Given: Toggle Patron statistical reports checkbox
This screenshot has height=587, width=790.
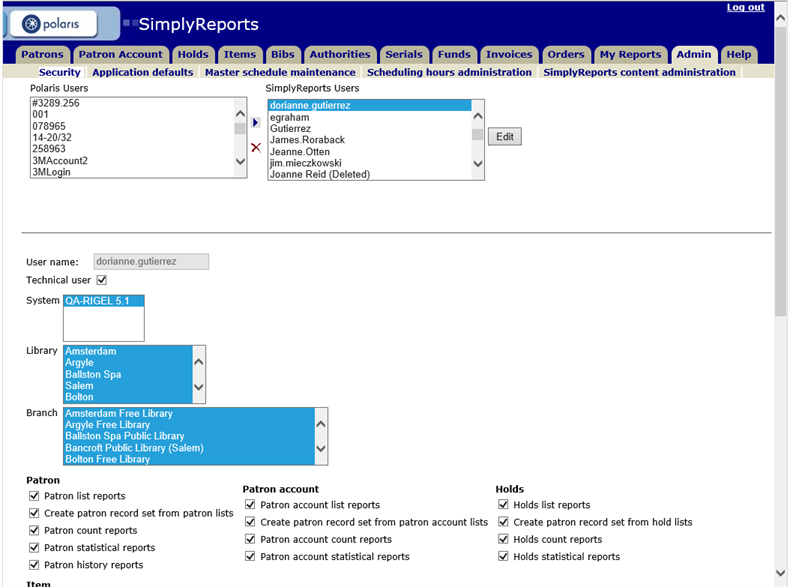Looking at the screenshot, I should 34,547.
